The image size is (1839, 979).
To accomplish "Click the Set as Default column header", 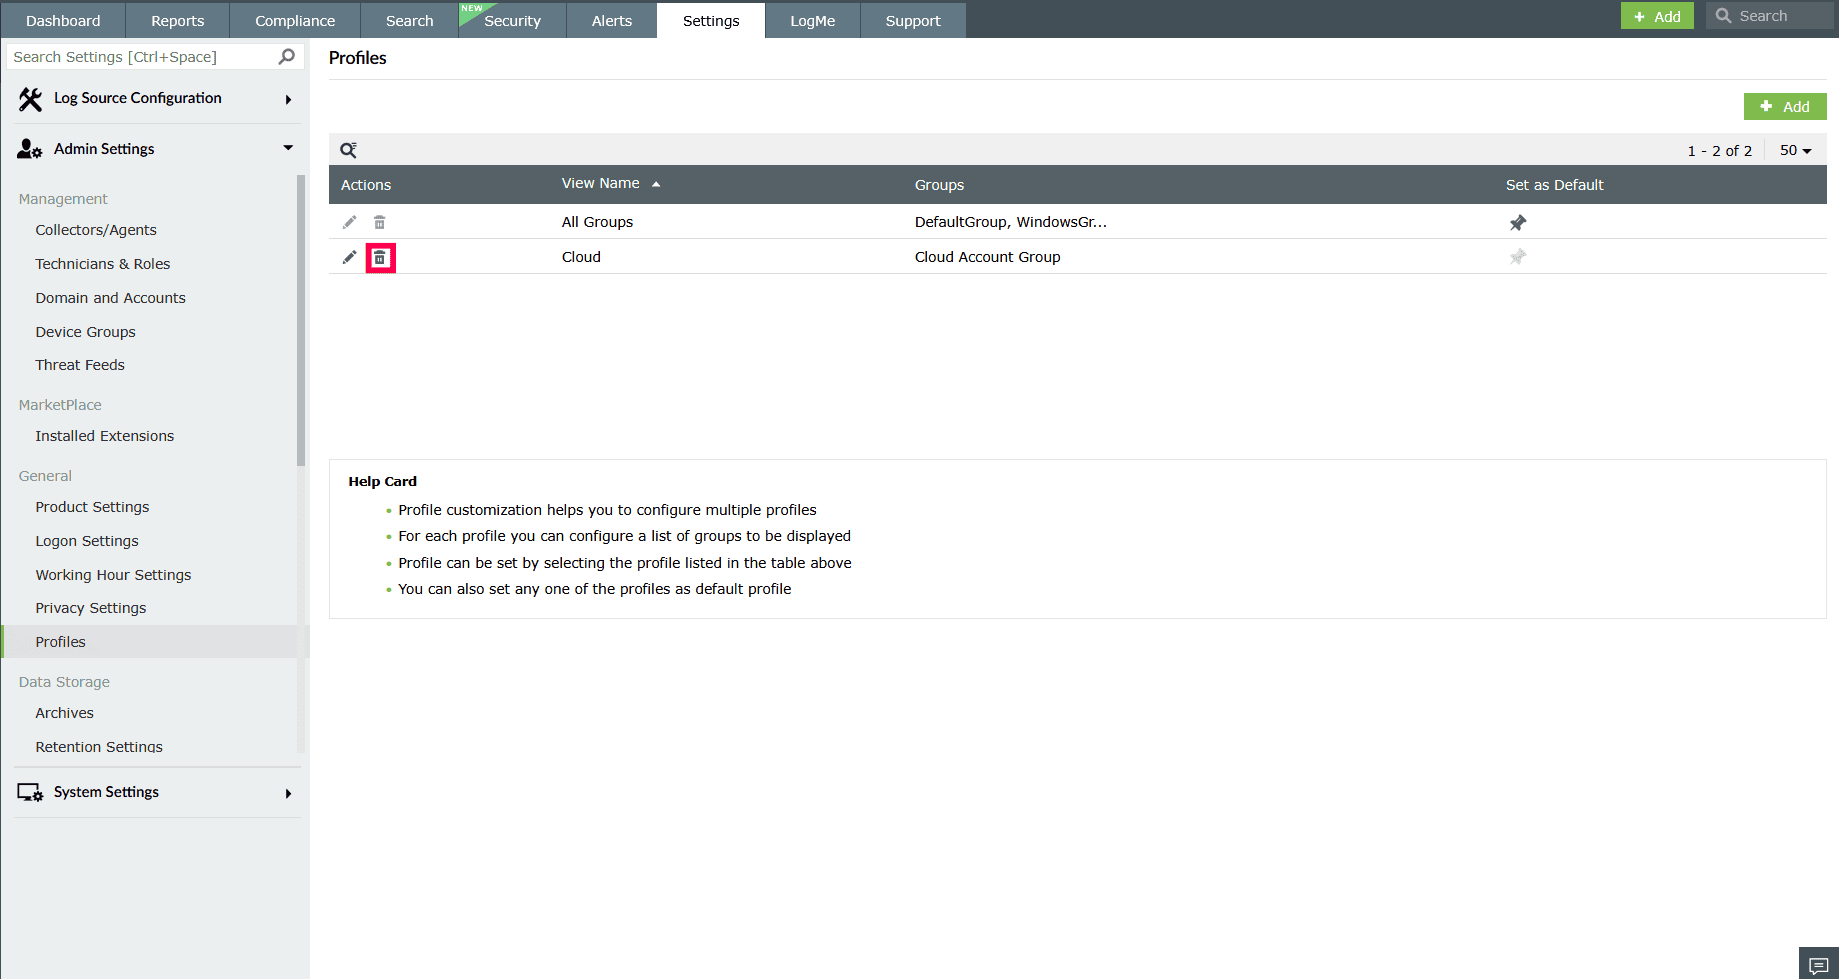I will 1554,185.
